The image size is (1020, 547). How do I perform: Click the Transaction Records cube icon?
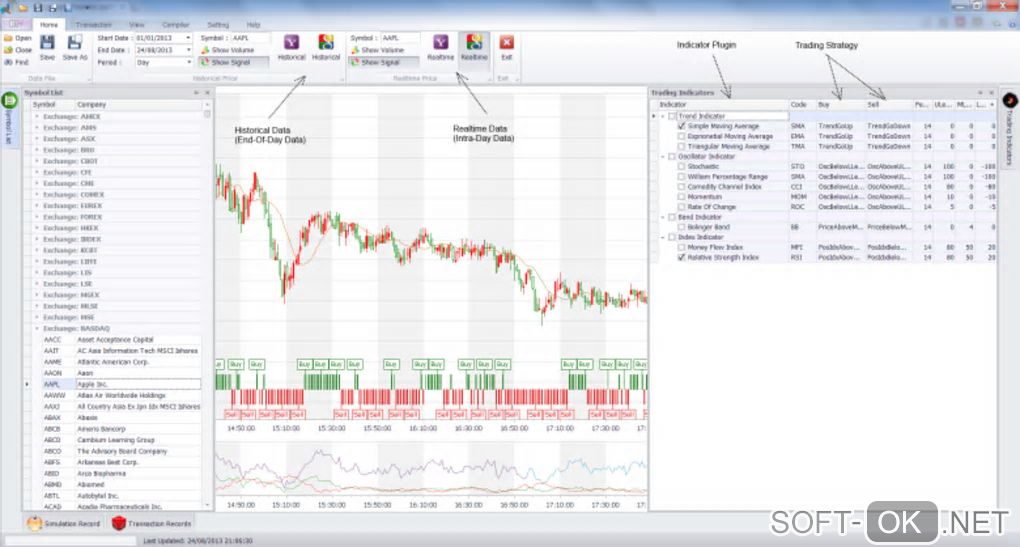coord(118,523)
